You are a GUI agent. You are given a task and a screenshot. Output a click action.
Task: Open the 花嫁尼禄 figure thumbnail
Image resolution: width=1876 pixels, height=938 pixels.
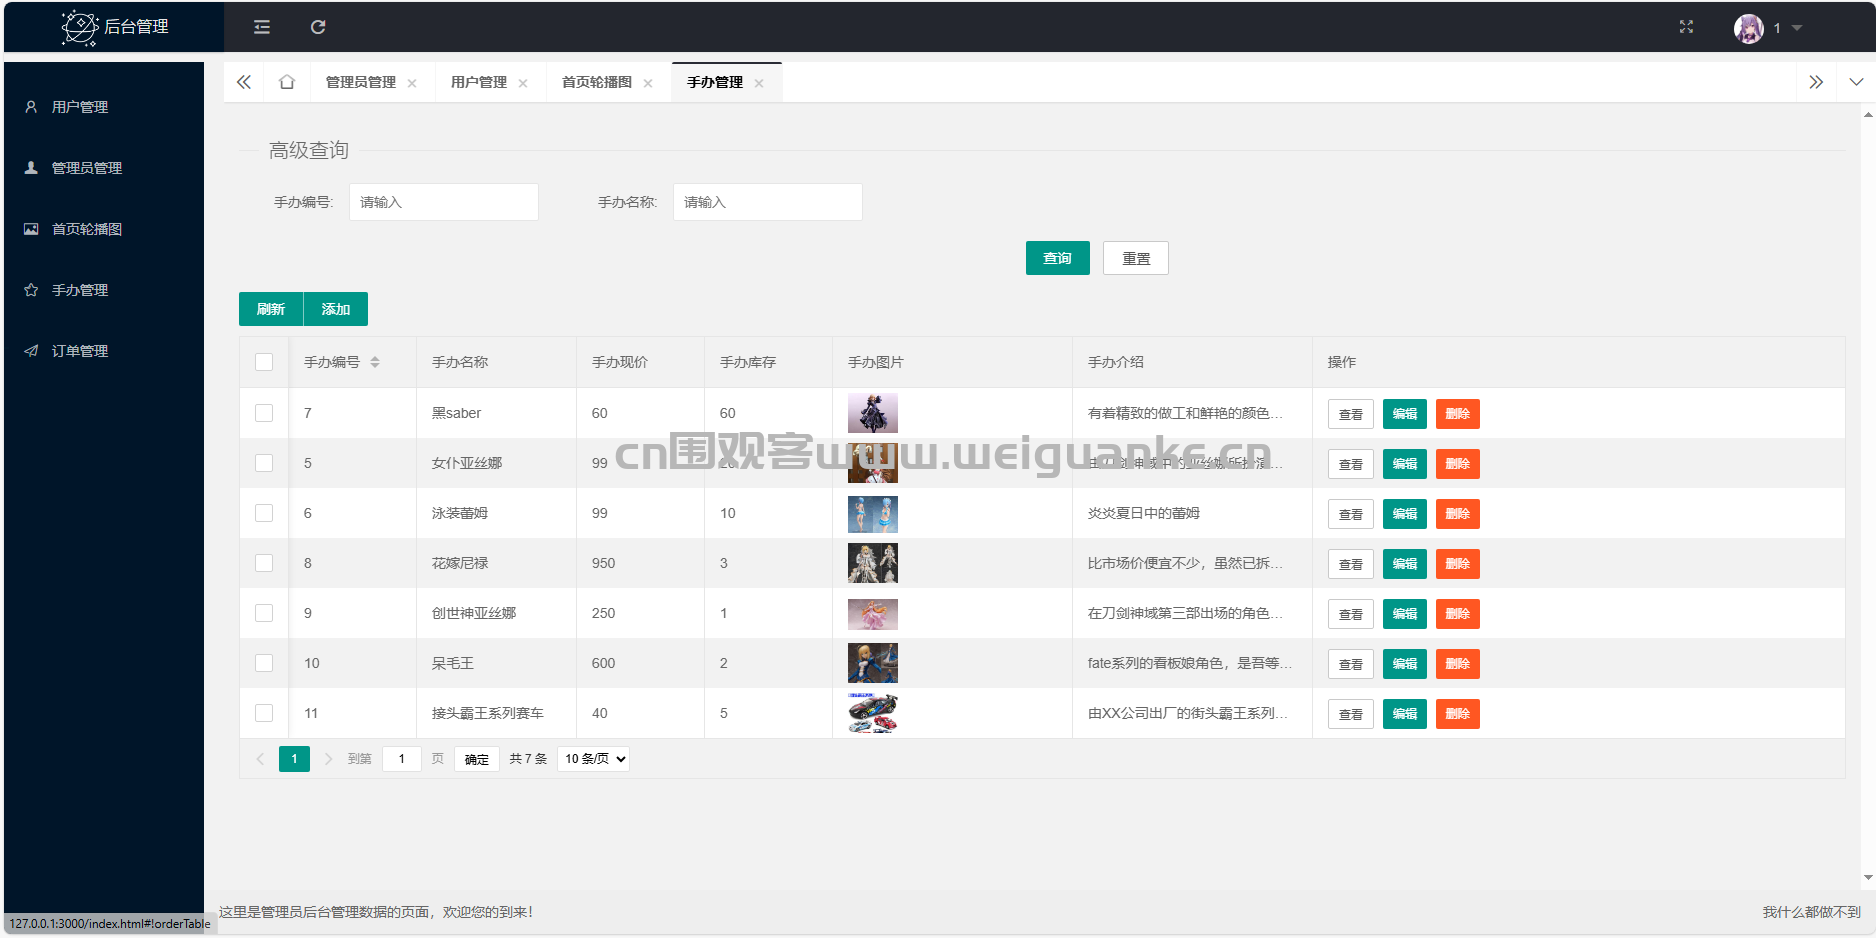[x=873, y=563]
